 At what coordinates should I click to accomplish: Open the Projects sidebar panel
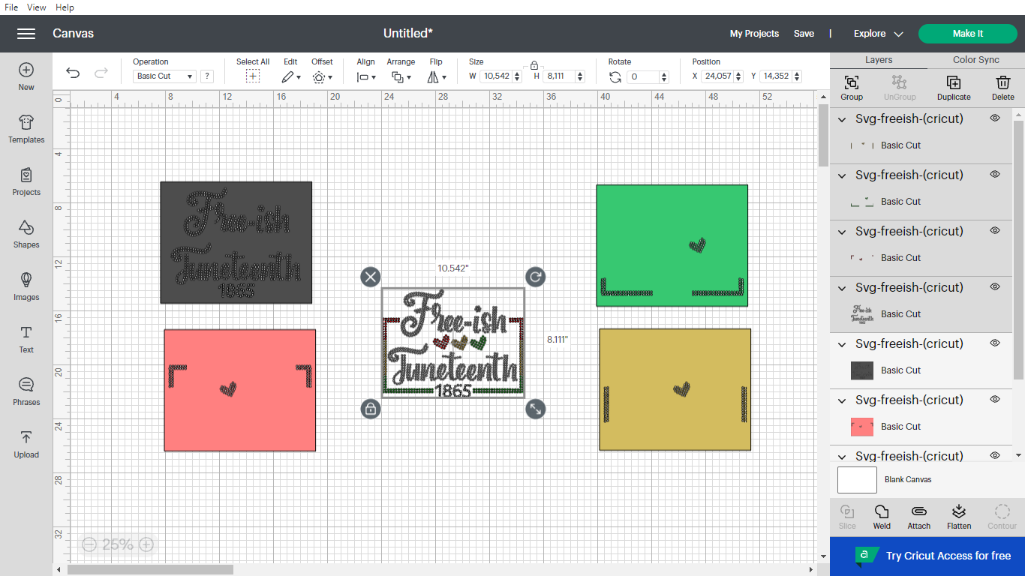pyautogui.click(x=26, y=181)
